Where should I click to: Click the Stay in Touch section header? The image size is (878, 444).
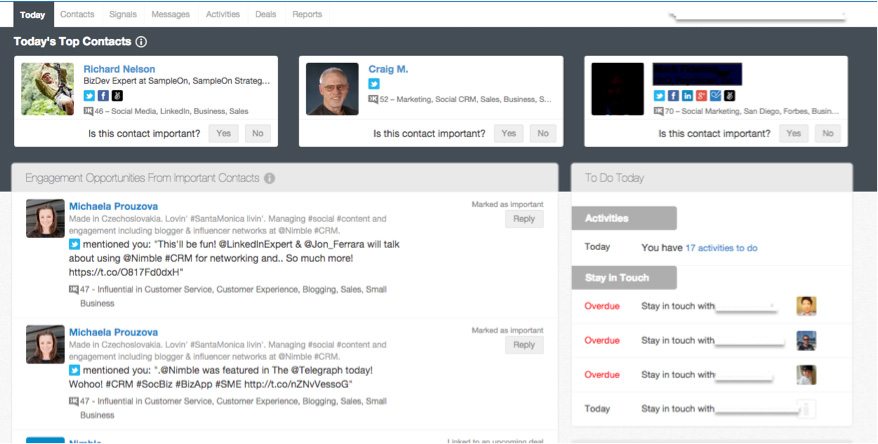(624, 278)
